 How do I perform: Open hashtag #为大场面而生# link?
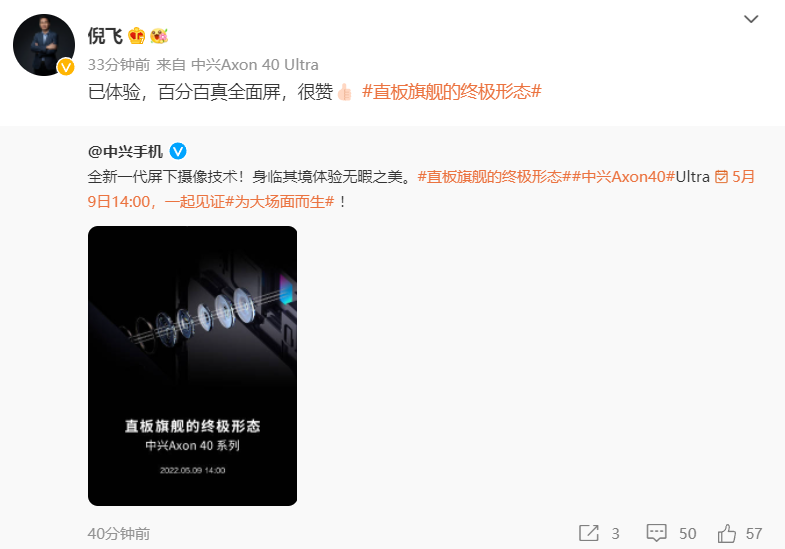tap(280, 202)
